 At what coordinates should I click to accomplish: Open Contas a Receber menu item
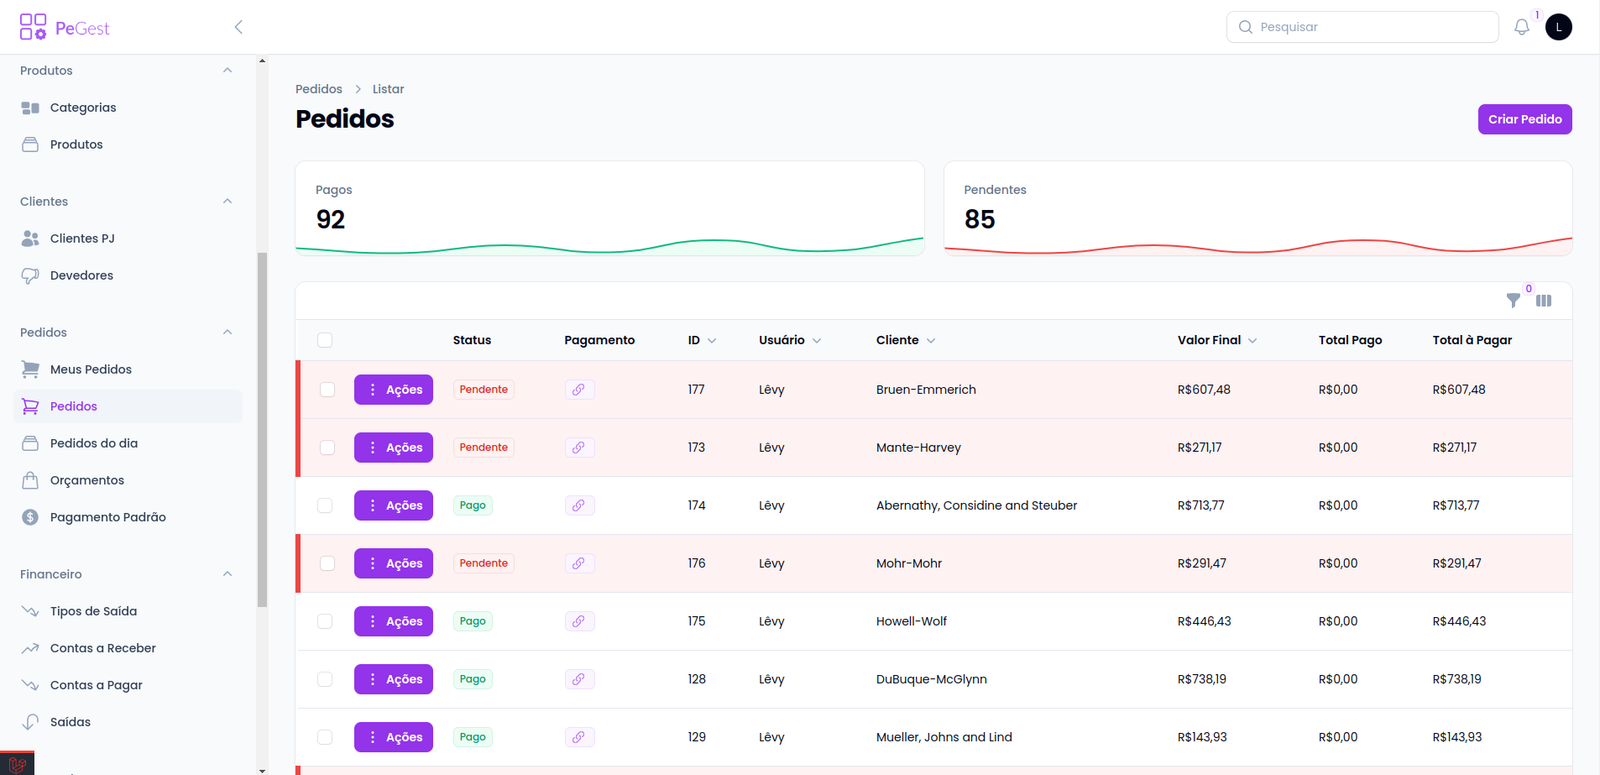103,648
